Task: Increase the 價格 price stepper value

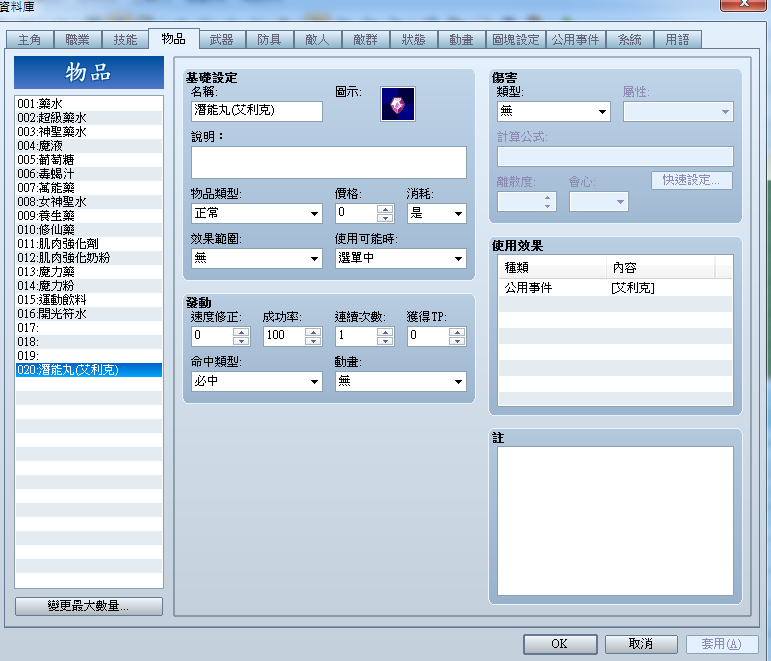Action: pyautogui.click(x=385, y=209)
